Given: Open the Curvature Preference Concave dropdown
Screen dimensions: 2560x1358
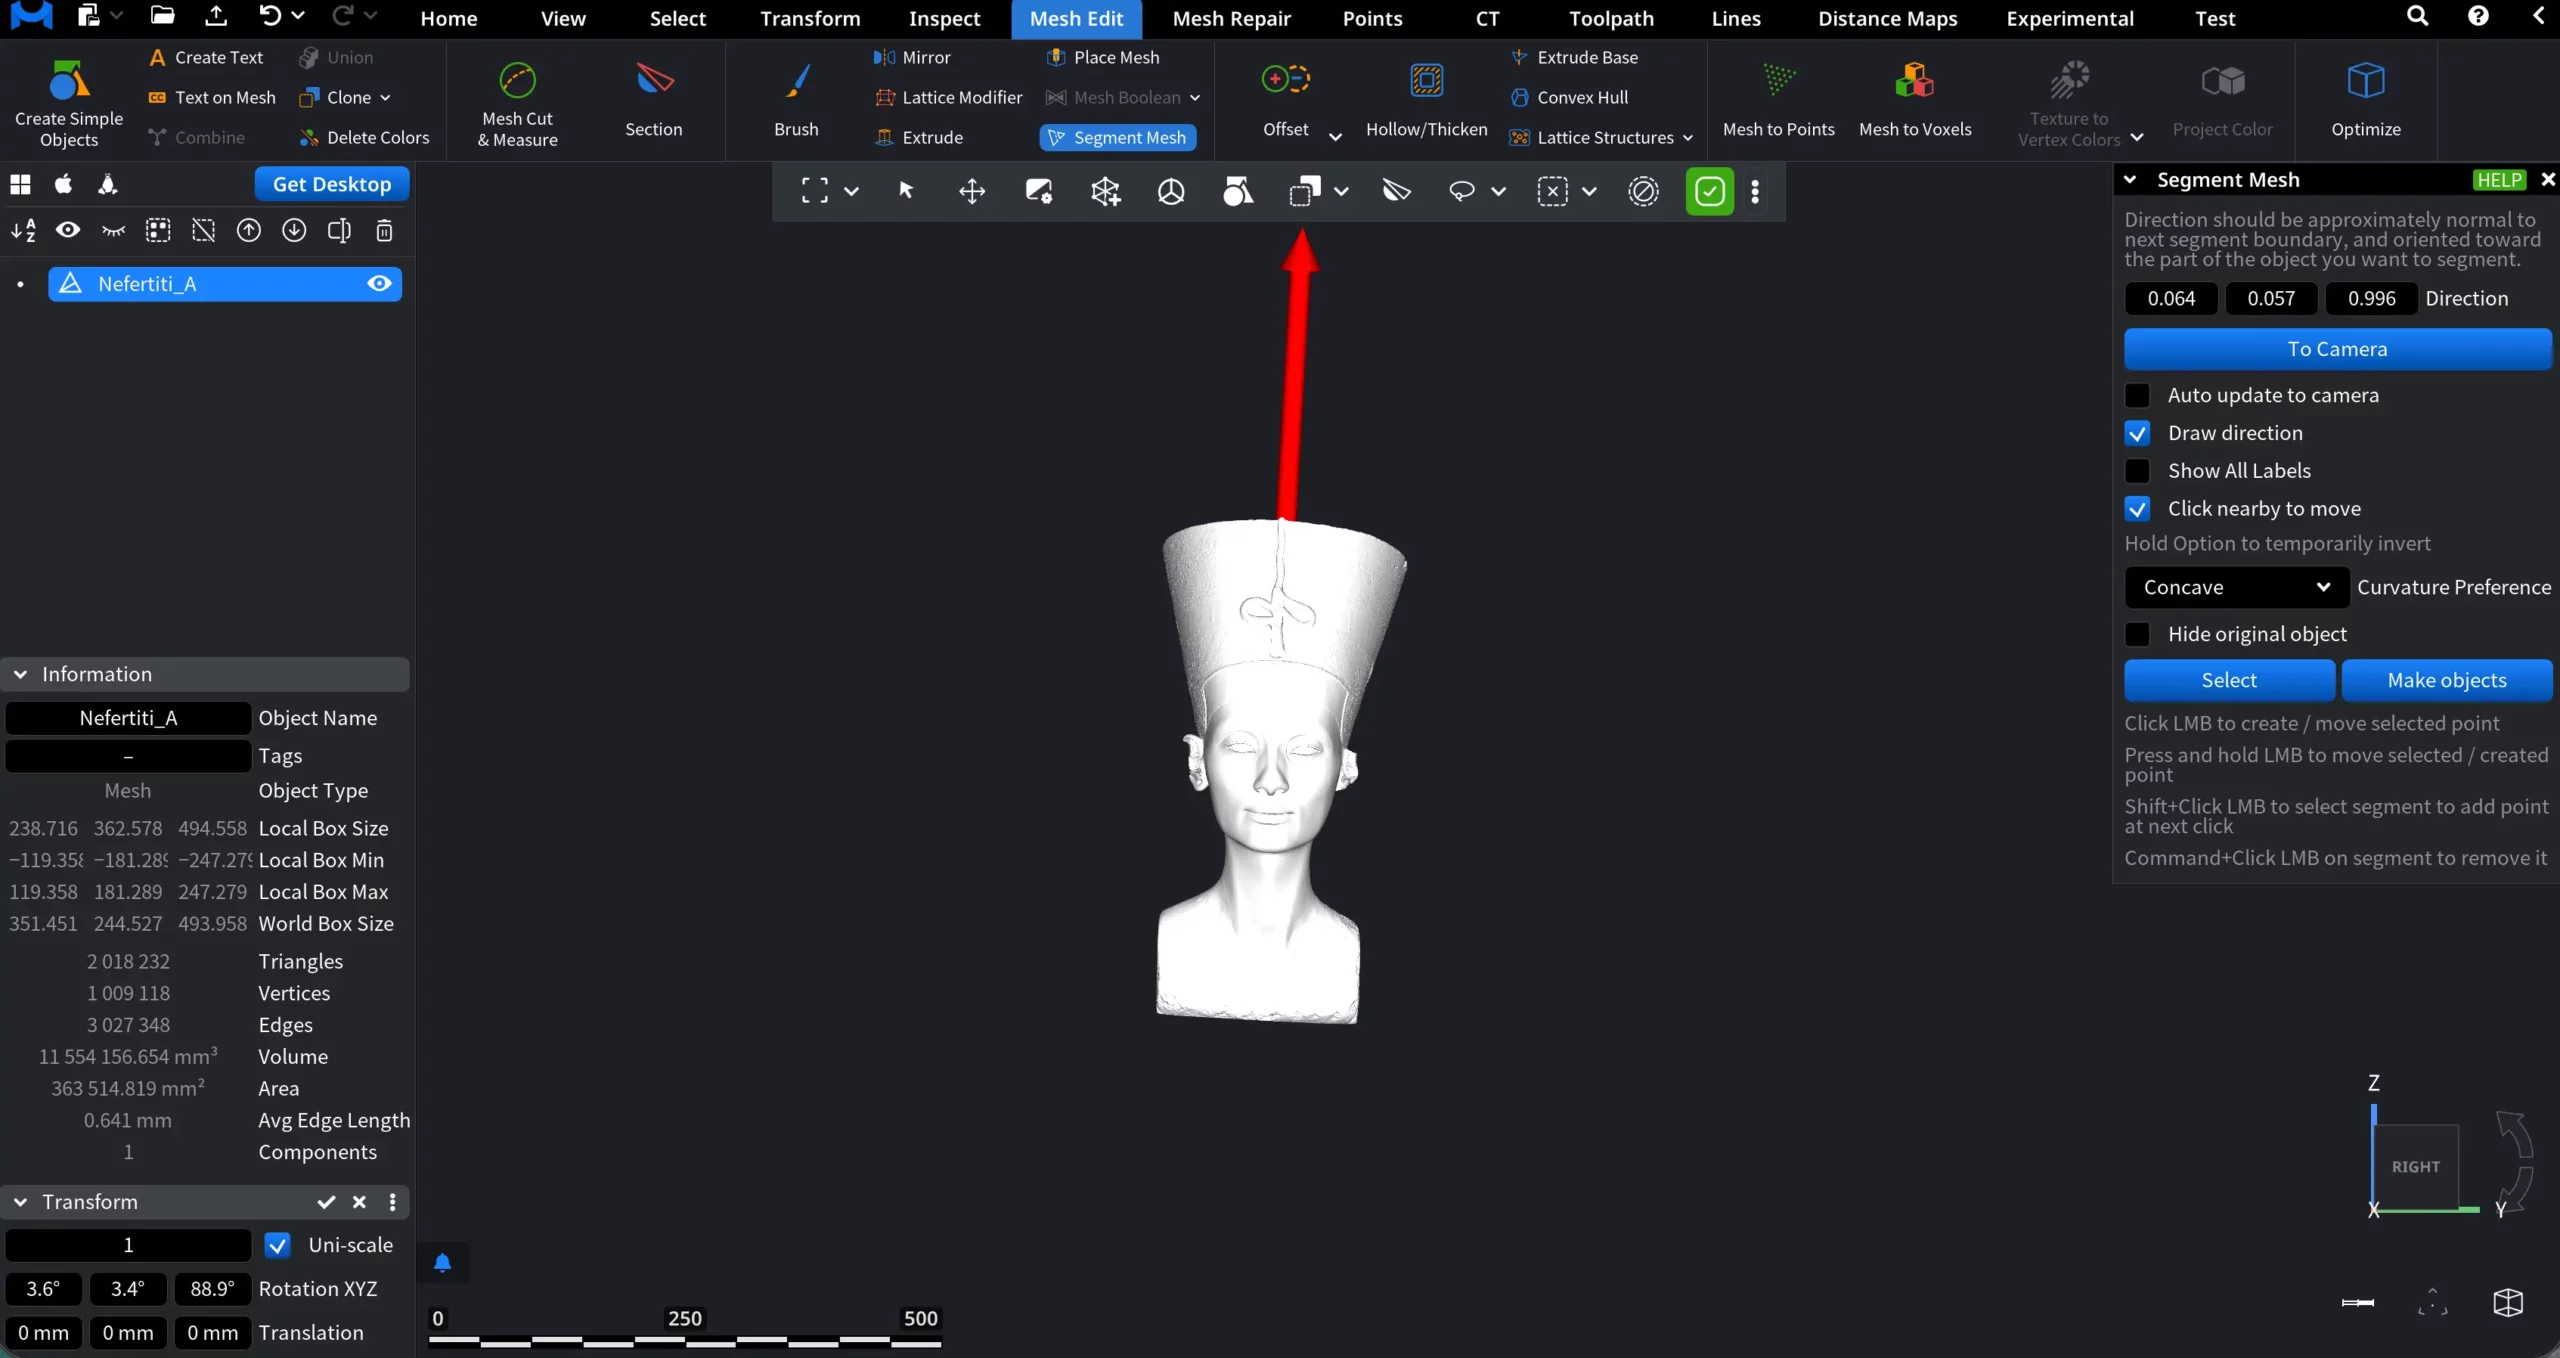Looking at the screenshot, I should click(2235, 587).
